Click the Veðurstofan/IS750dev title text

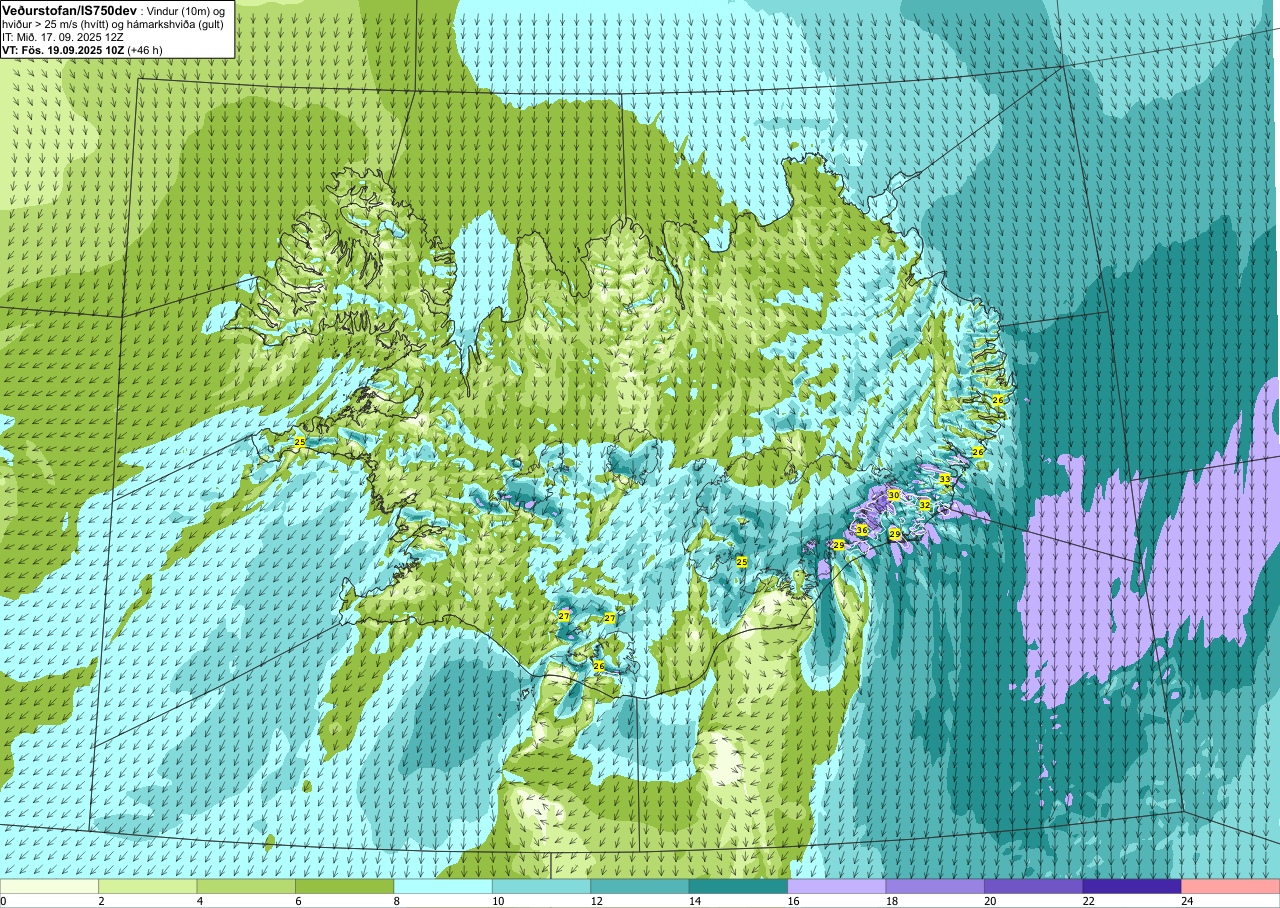70,10
